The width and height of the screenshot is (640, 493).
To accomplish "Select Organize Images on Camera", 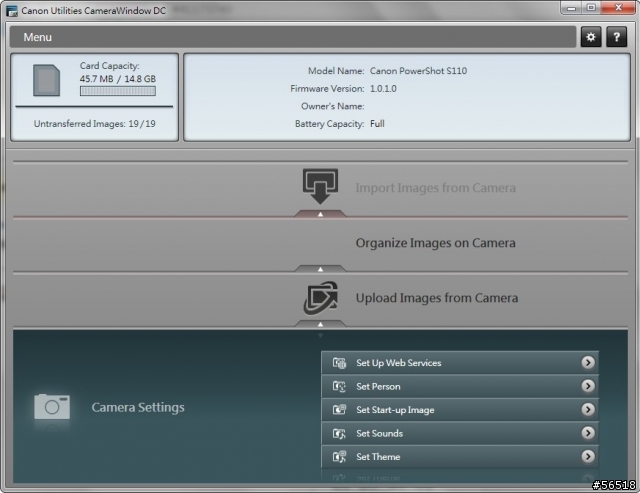I will pyautogui.click(x=436, y=243).
